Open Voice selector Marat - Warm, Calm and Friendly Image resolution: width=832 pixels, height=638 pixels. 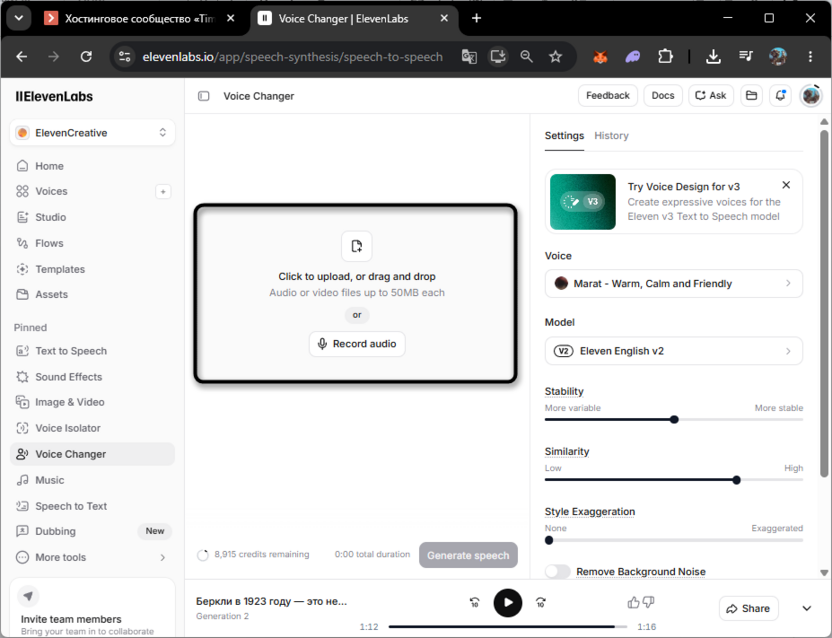(673, 283)
